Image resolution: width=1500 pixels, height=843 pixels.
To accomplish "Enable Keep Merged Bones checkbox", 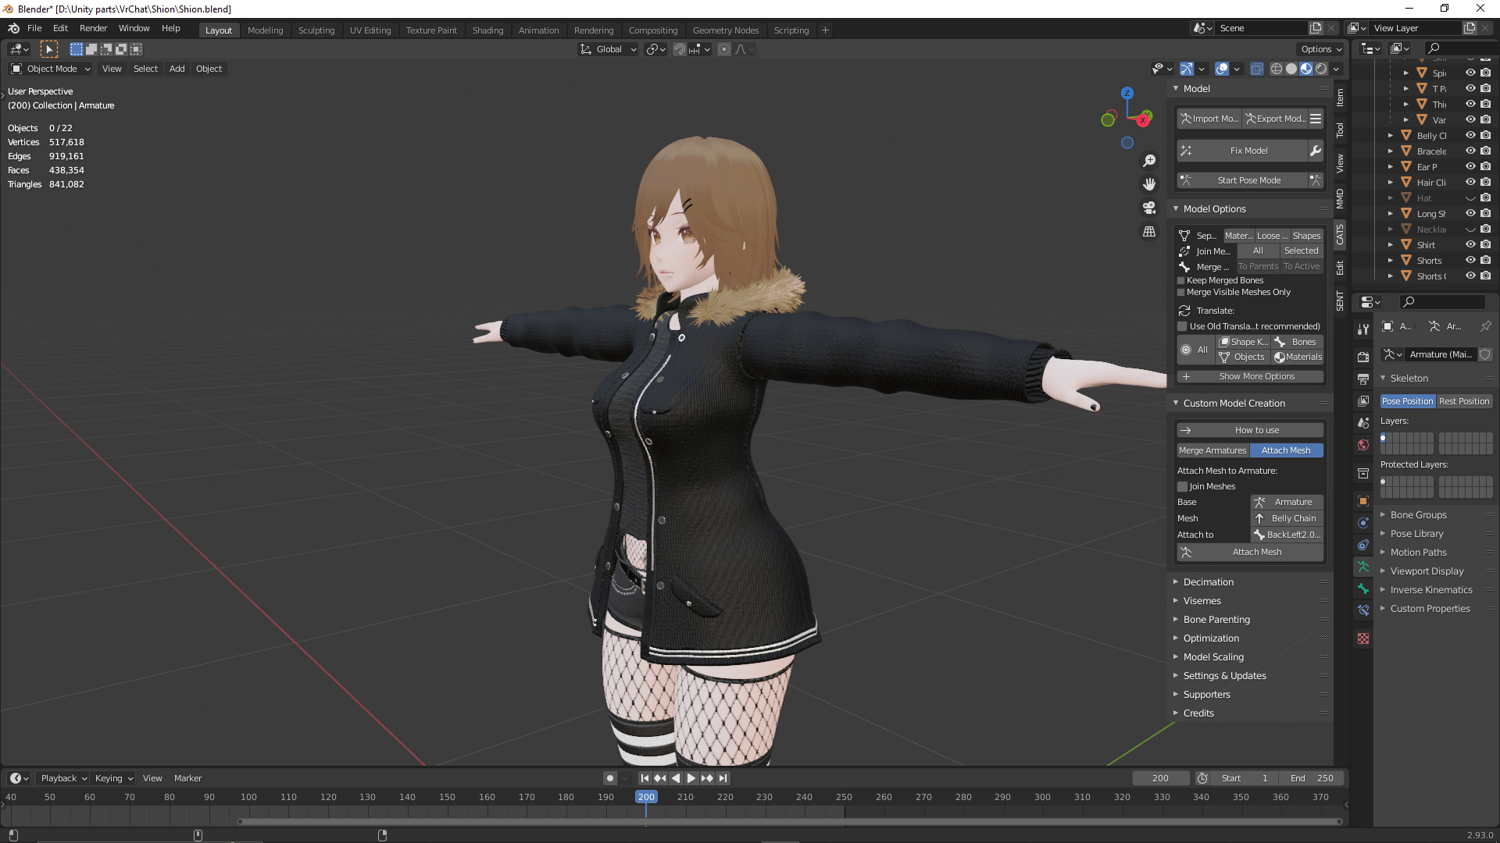I will 1181,281.
